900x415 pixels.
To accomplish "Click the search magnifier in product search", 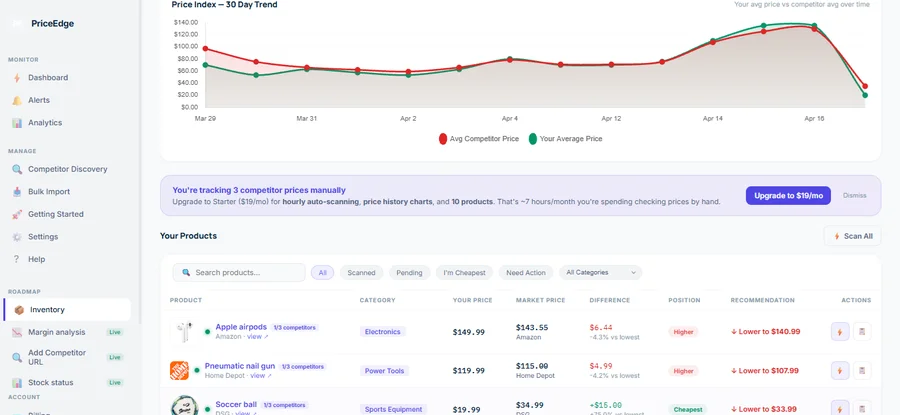I will 186,273.
